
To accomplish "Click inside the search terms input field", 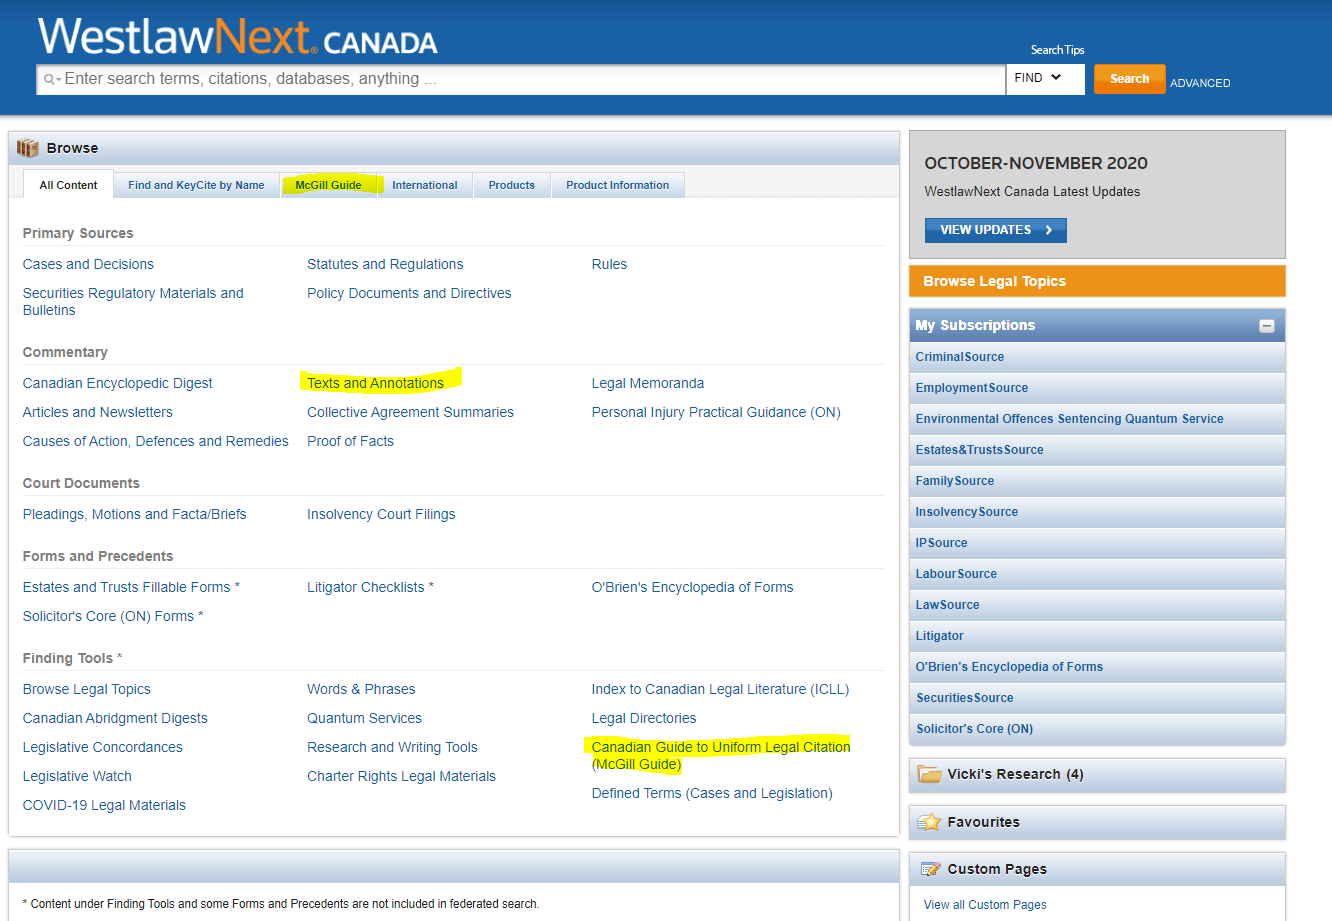I will coord(400,78).
